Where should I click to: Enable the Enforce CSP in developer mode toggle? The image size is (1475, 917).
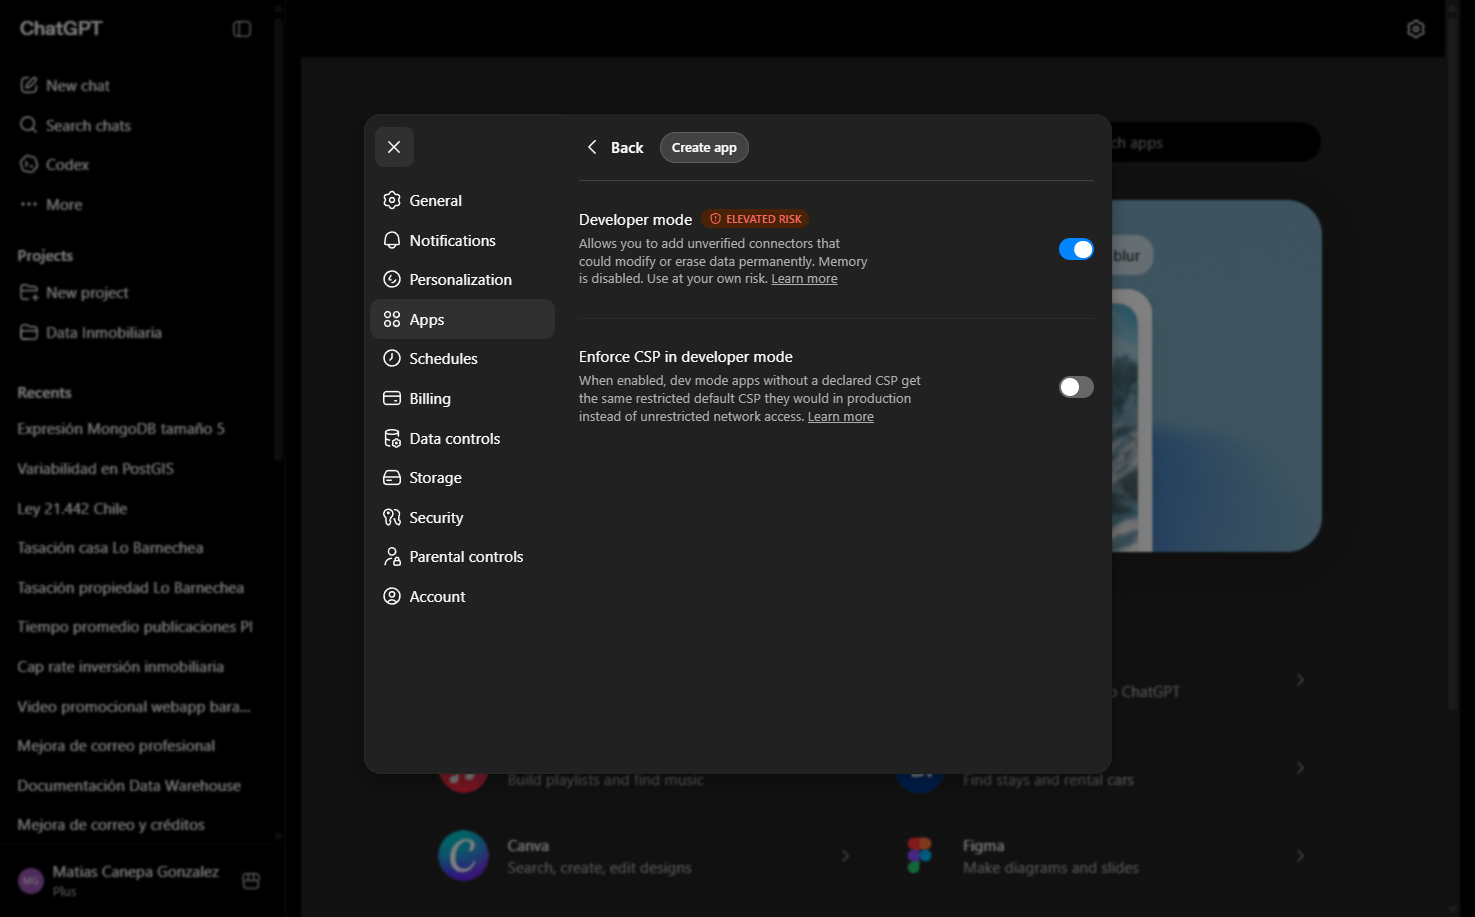click(x=1076, y=387)
